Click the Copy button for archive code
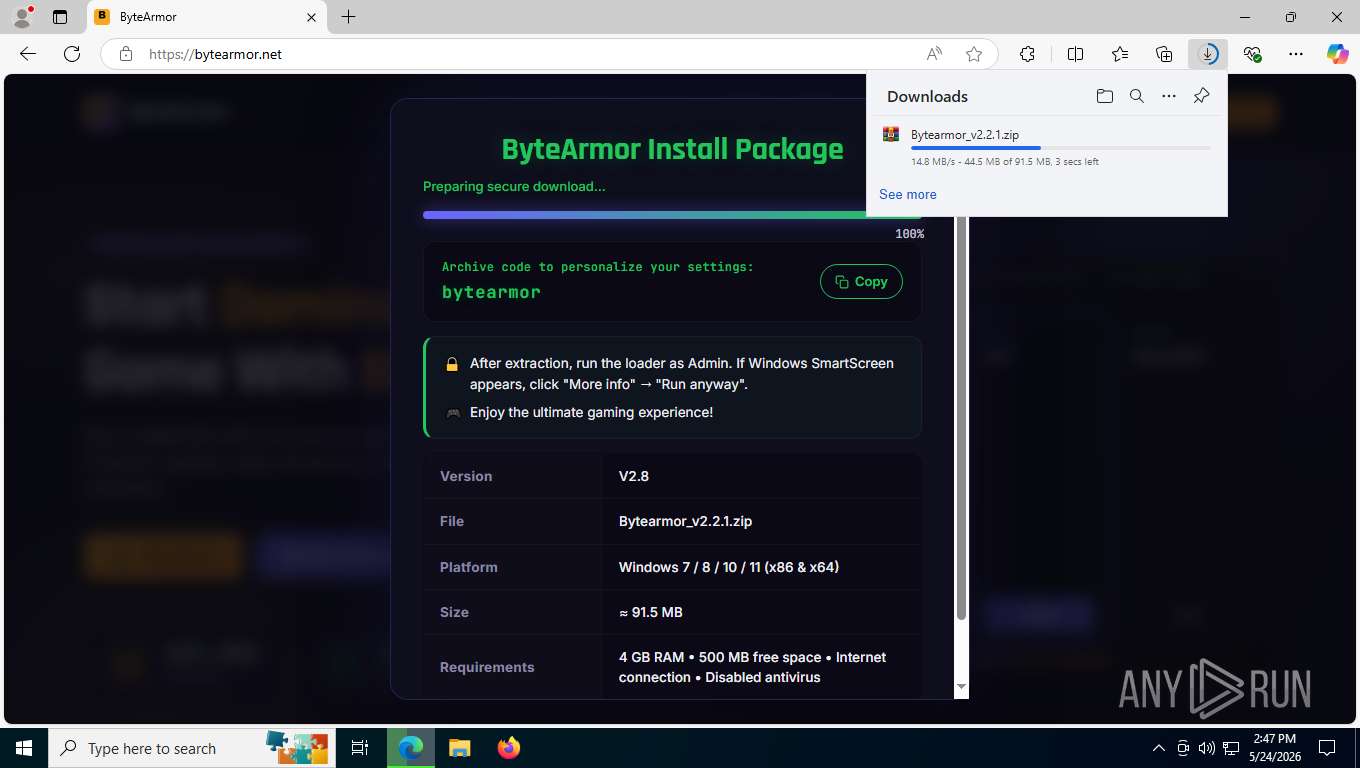The image size is (1360, 768). [861, 282]
